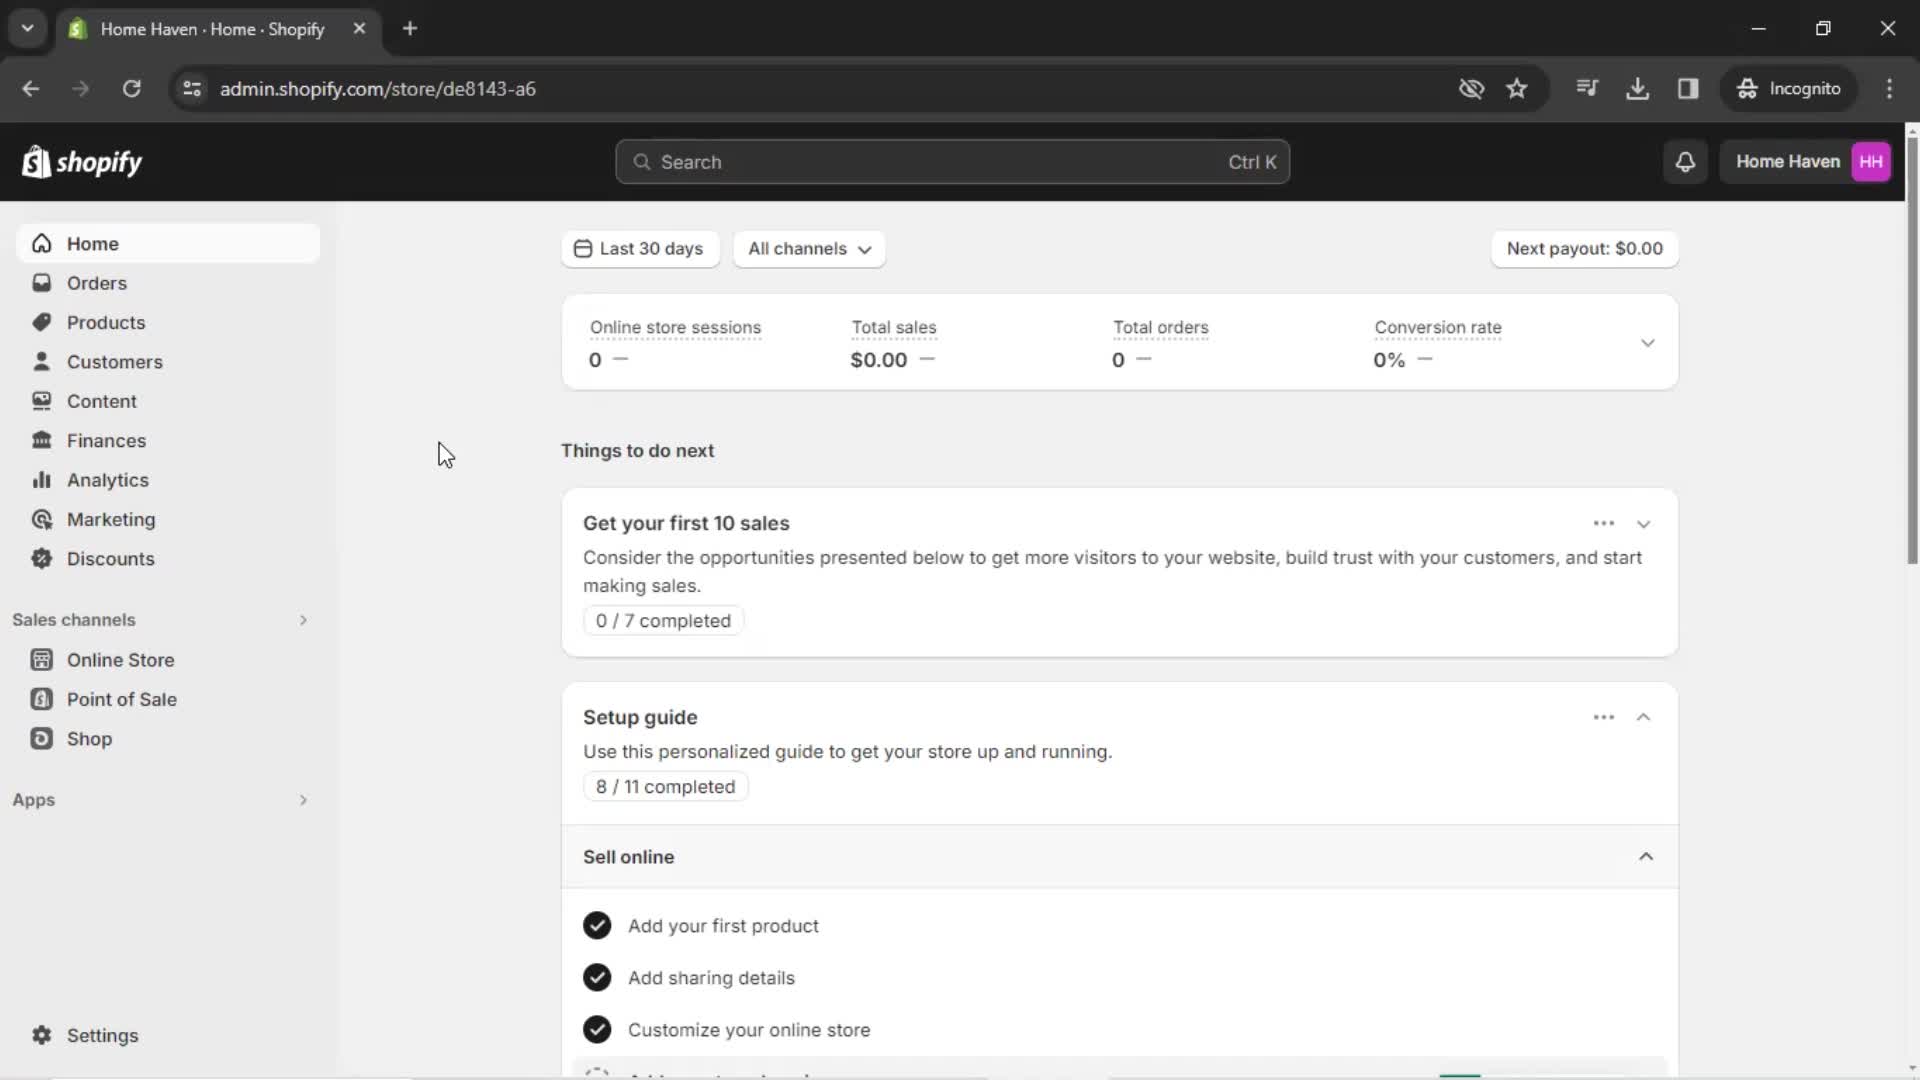This screenshot has height=1080, width=1920.
Task: Click the Get first 10 sales overflow menu
Action: (x=1604, y=524)
